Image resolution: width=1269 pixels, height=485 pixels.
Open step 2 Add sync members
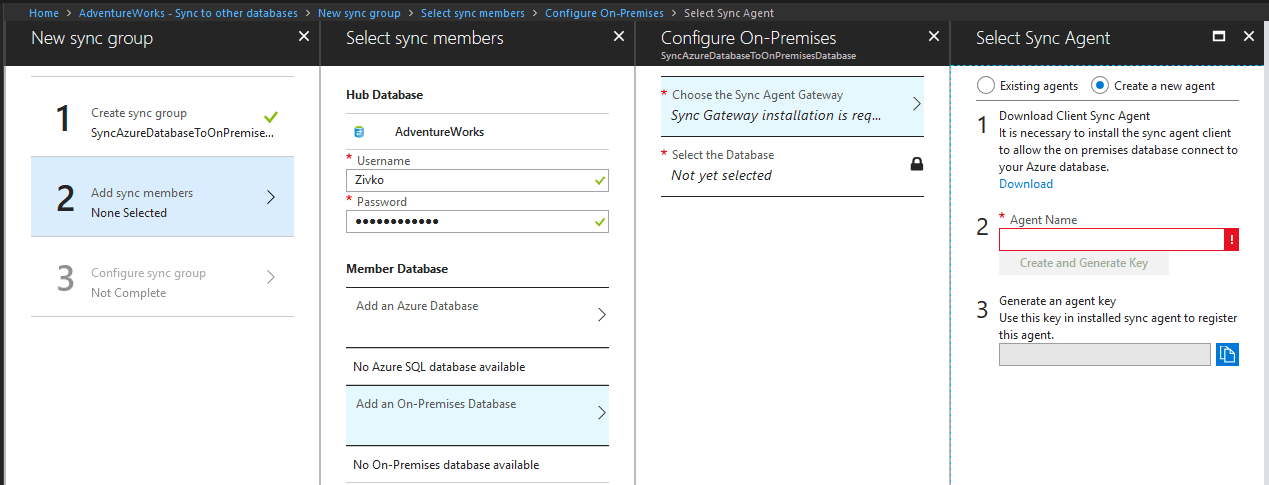pos(162,197)
